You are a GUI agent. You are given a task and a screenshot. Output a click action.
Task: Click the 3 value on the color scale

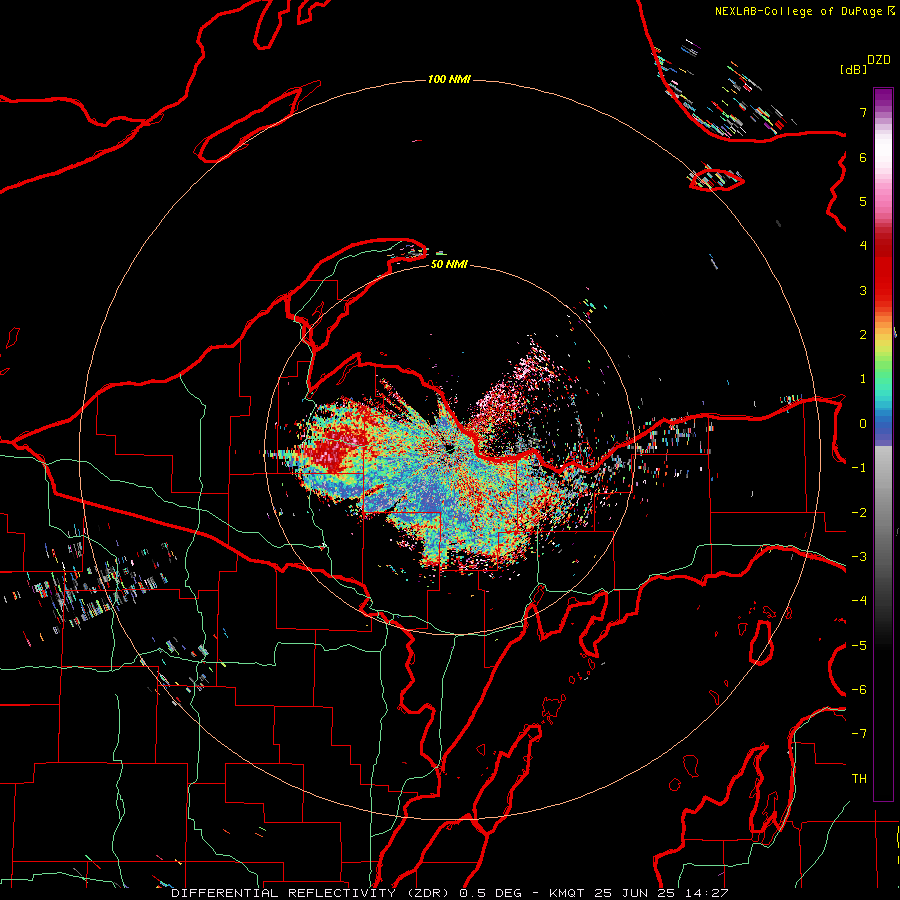pyautogui.click(x=863, y=291)
